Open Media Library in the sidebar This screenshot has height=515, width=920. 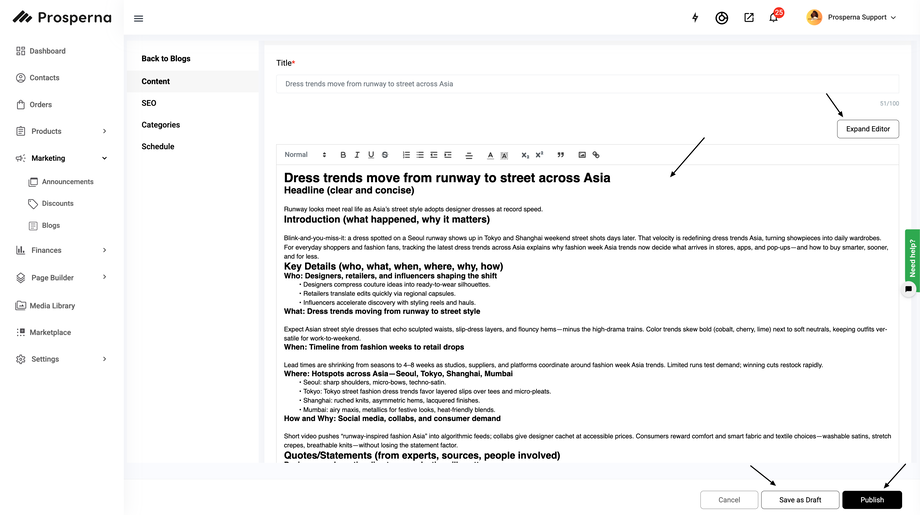(52, 306)
